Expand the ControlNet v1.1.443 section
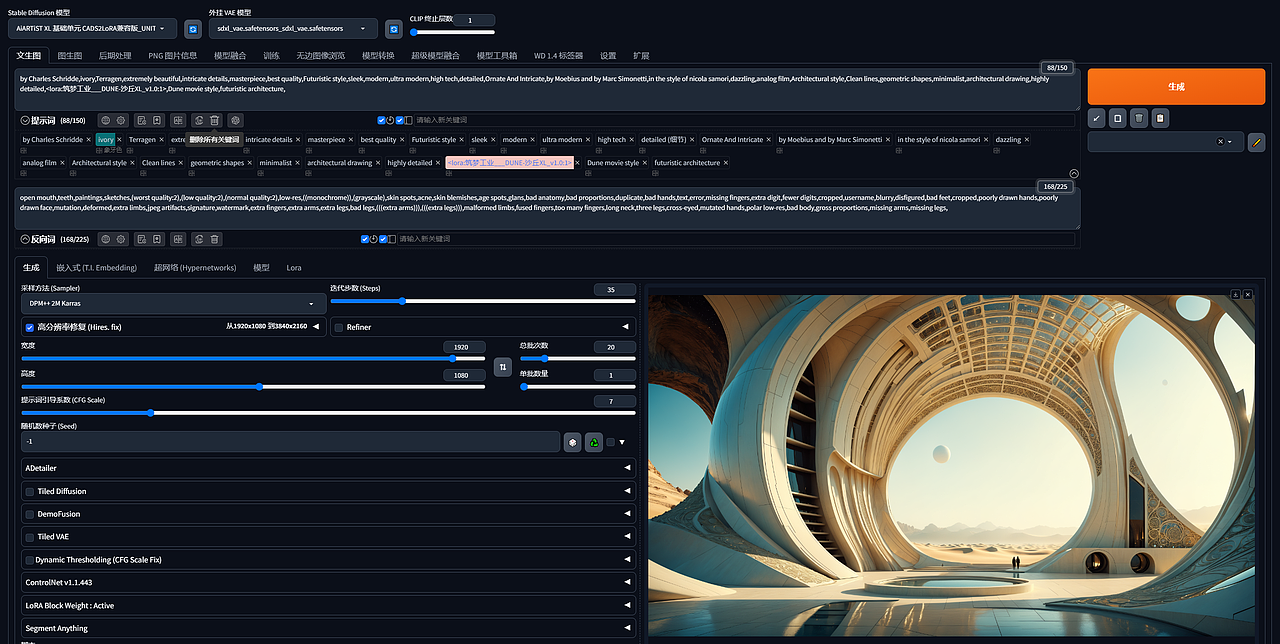This screenshot has width=1280, height=644. (328, 582)
